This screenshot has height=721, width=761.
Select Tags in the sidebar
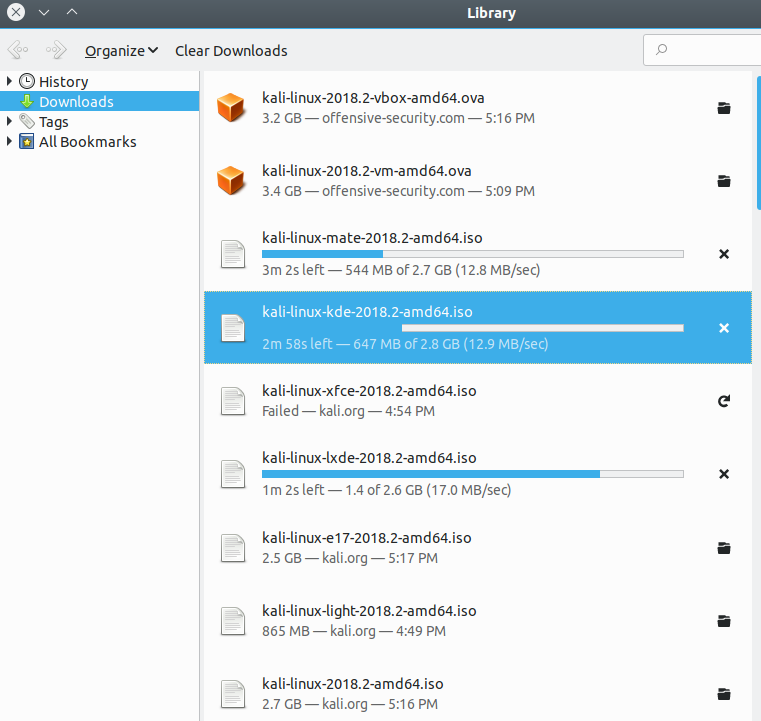coord(53,122)
